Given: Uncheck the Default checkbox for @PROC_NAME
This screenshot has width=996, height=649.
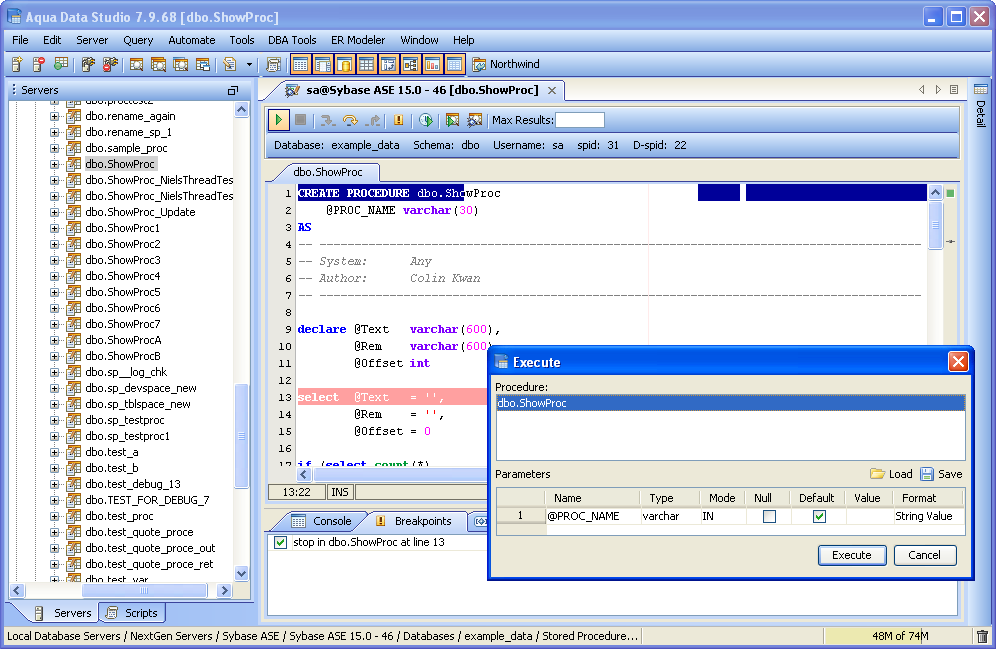Looking at the screenshot, I should tap(819, 517).
